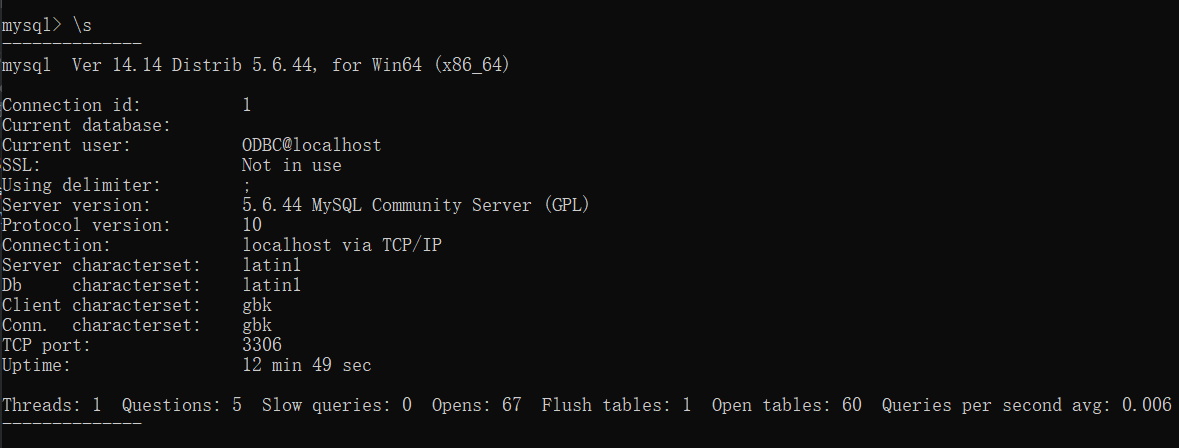Click the 'Slow queries: 0' status text
The height and width of the screenshot is (448, 1179).
[336, 405]
